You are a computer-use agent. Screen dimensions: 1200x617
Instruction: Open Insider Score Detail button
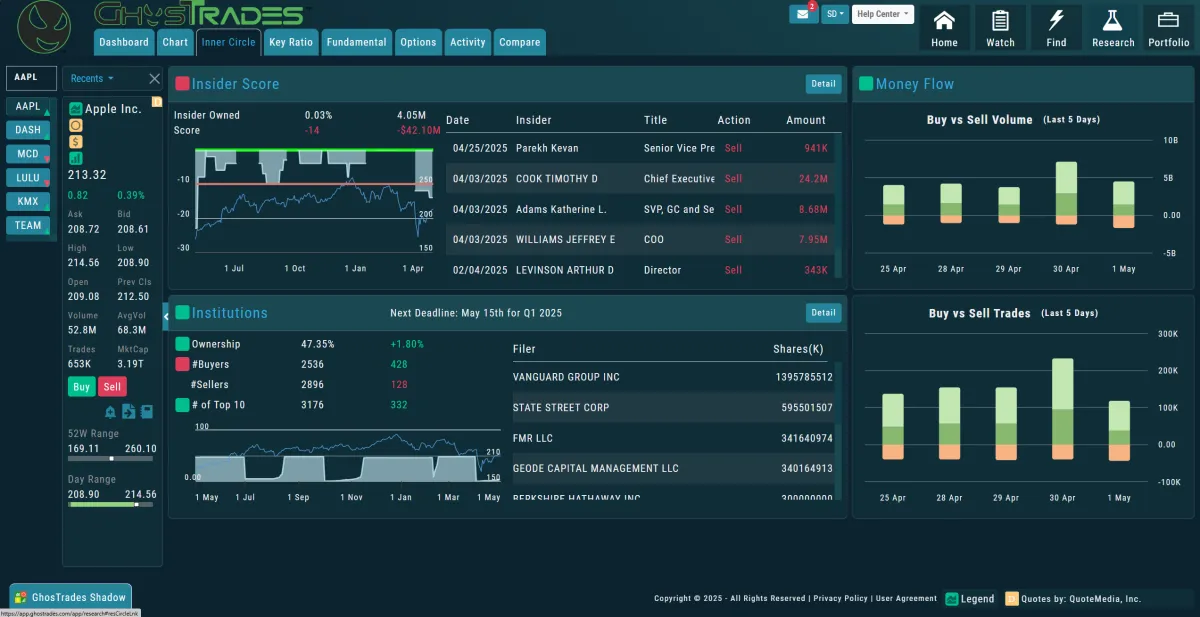823,84
